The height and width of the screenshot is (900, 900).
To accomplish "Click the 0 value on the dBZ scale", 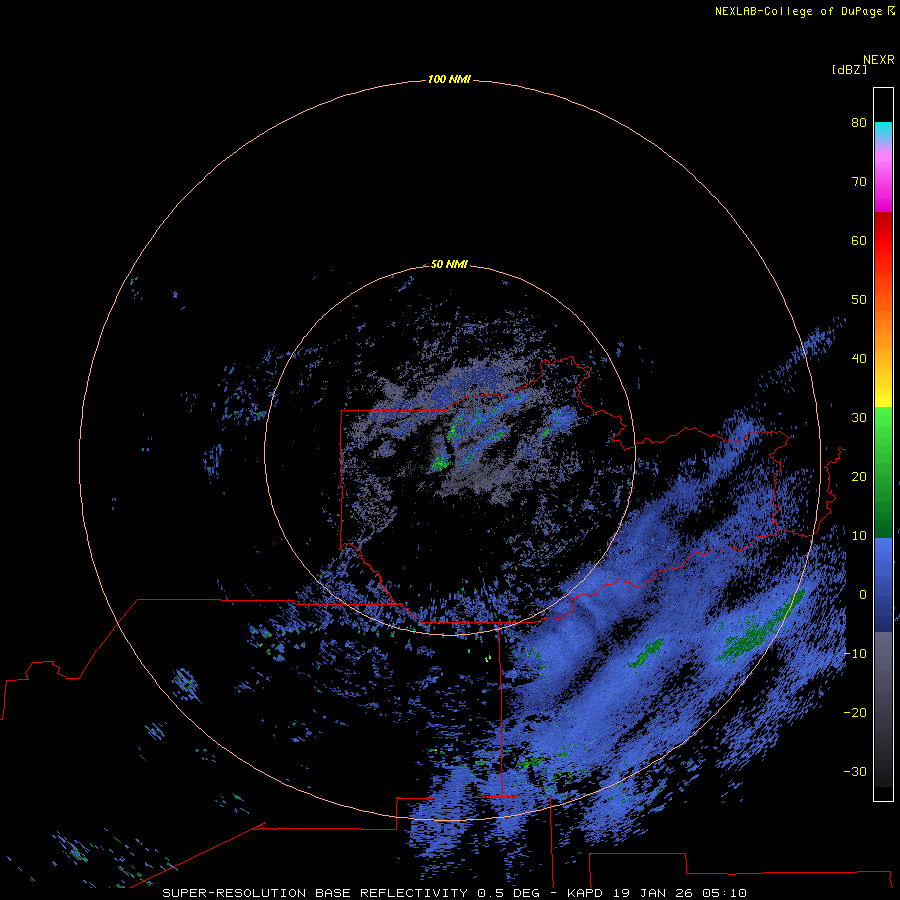I will (x=863, y=595).
